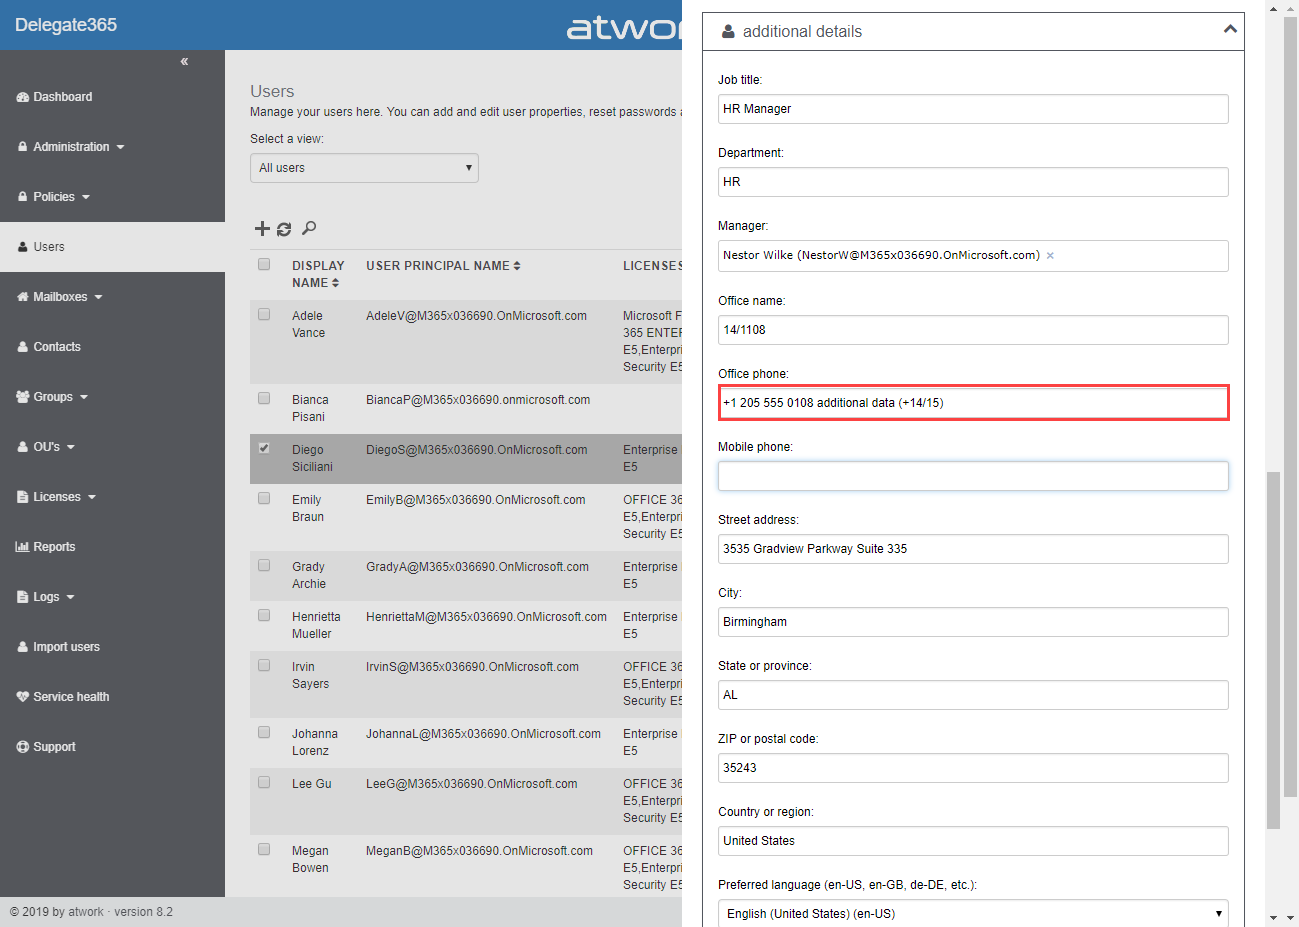Click the details panel vertical scrollbar thumb
Image resolution: width=1299 pixels, height=927 pixels.
coord(1273,650)
